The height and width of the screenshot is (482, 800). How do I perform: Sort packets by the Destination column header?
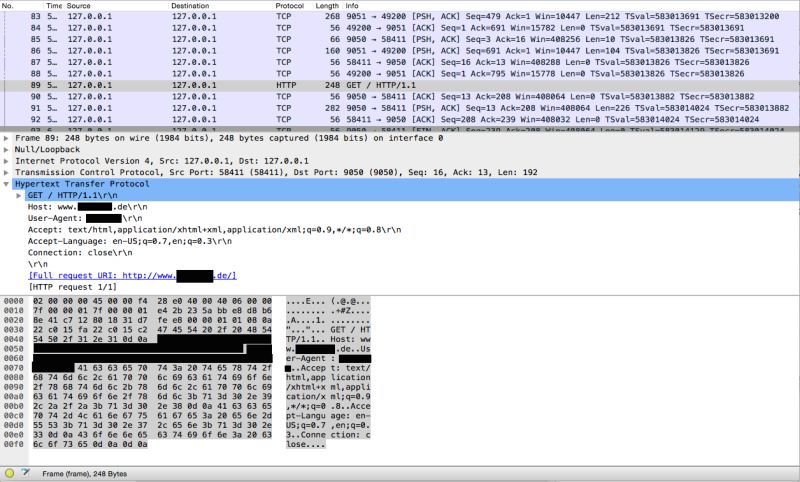click(x=190, y=6)
